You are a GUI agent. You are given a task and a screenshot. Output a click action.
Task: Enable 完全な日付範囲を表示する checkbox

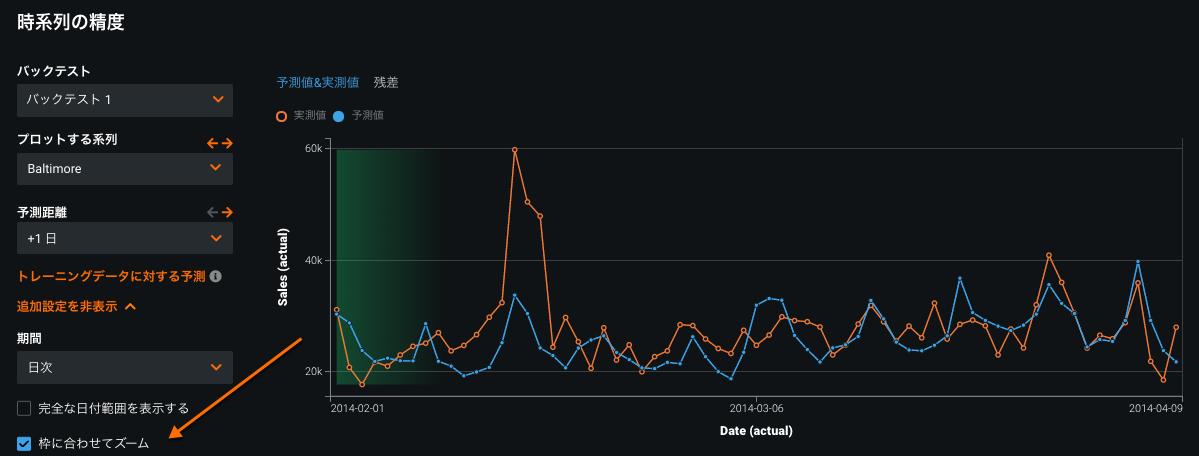click(25, 408)
